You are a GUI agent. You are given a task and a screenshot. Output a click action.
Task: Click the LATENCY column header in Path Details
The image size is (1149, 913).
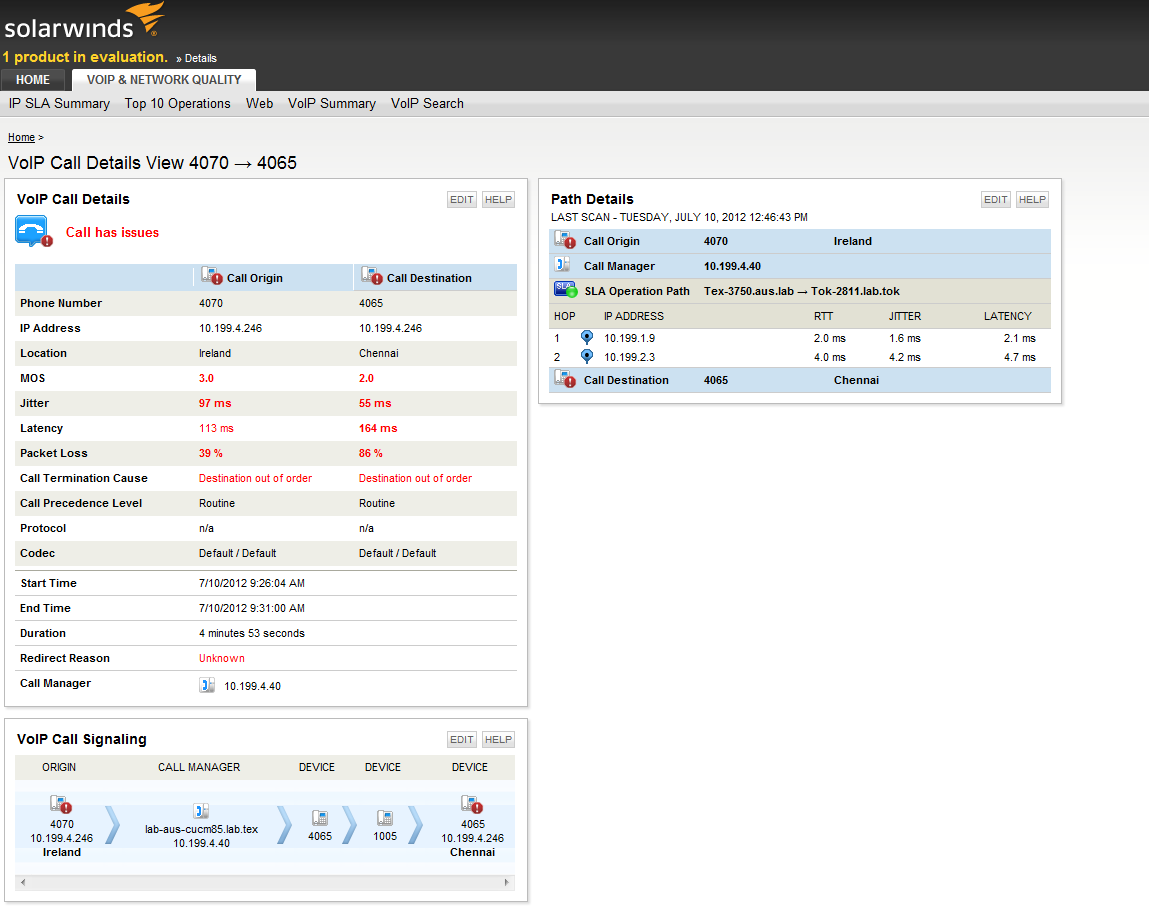pyautogui.click(x=1008, y=316)
